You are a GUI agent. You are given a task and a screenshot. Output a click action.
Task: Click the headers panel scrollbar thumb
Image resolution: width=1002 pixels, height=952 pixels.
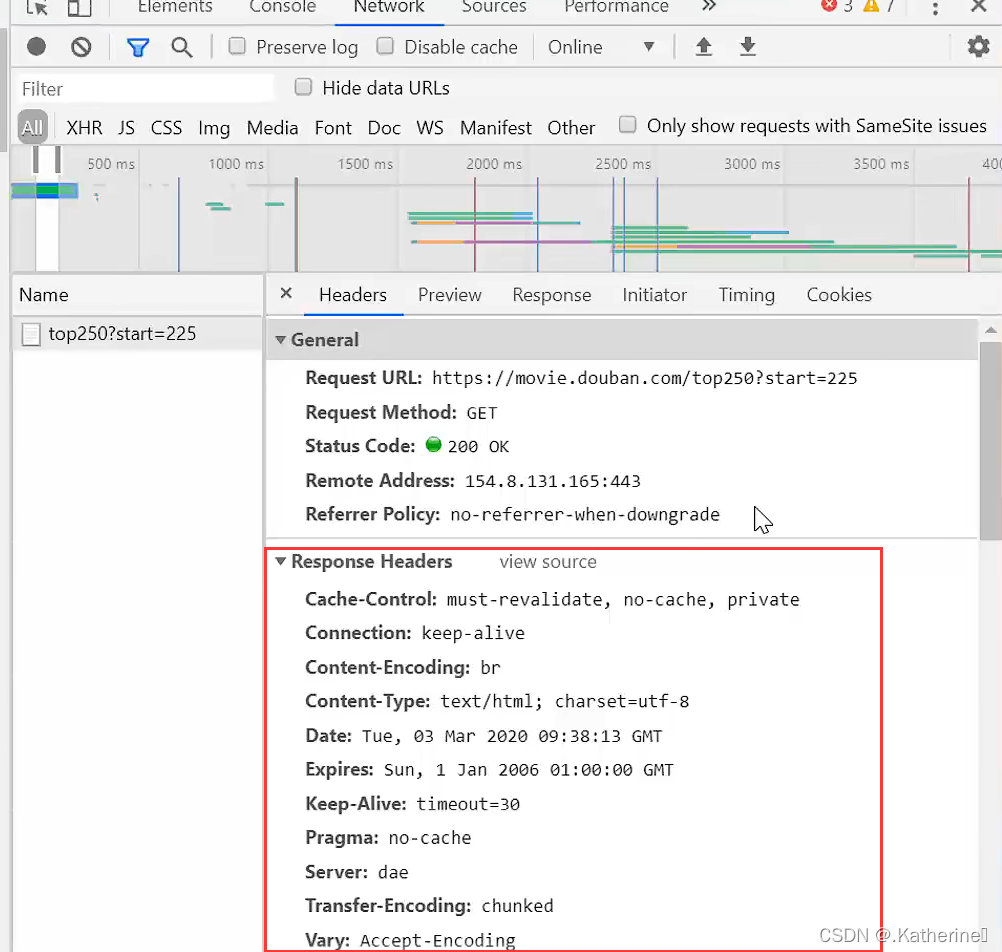click(990, 440)
